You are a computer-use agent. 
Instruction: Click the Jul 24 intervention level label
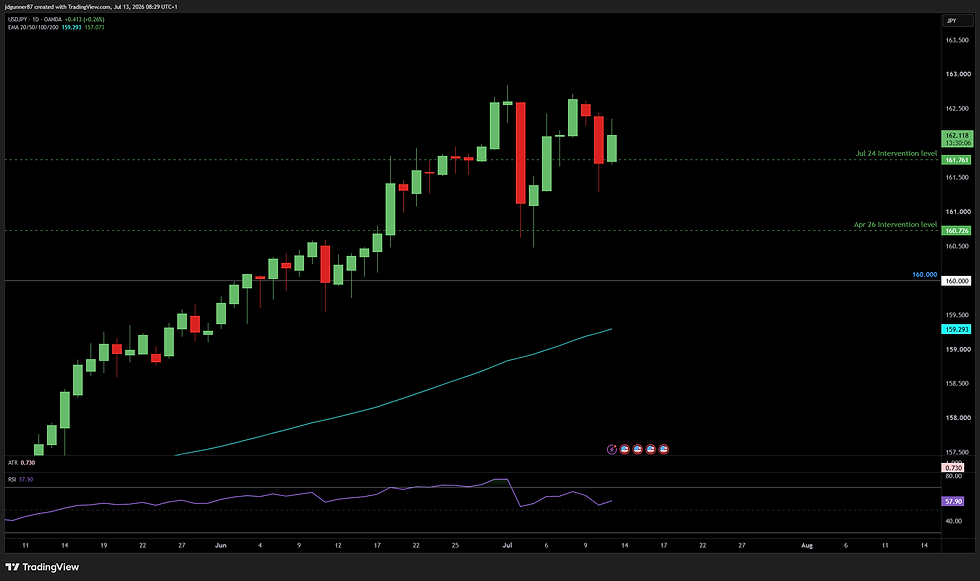(896, 153)
